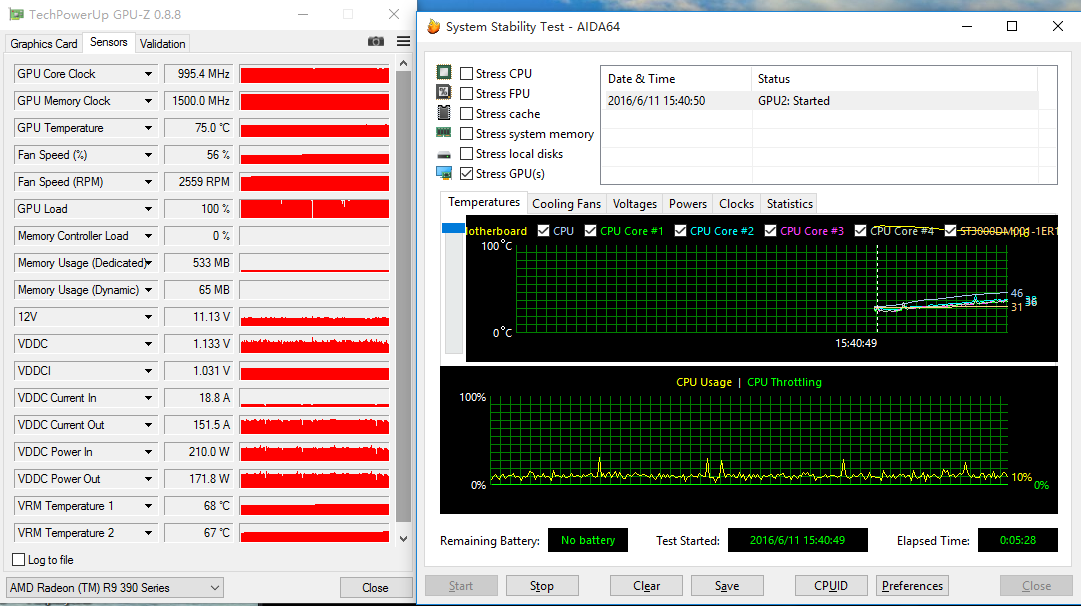Click the CPU chip icon beside Stress CPU
Screen dimensions: 1081x606
444,72
